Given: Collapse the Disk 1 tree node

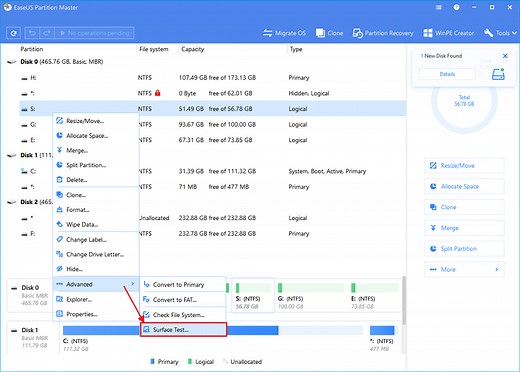Looking at the screenshot, I should pos(12,155).
